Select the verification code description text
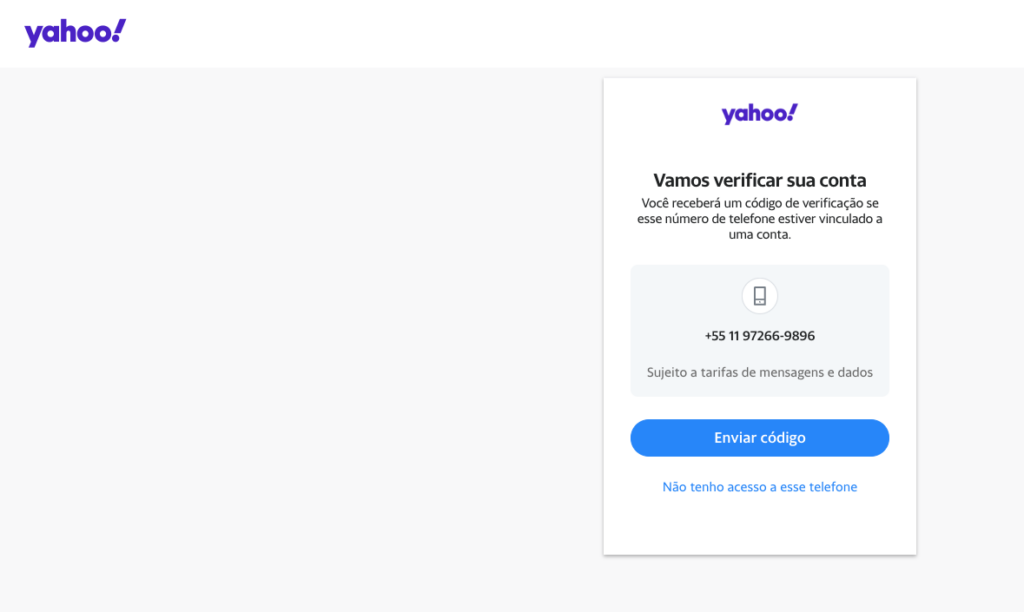Image resolution: width=1024 pixels, height=612 pixels. click(x=759, y=217)
